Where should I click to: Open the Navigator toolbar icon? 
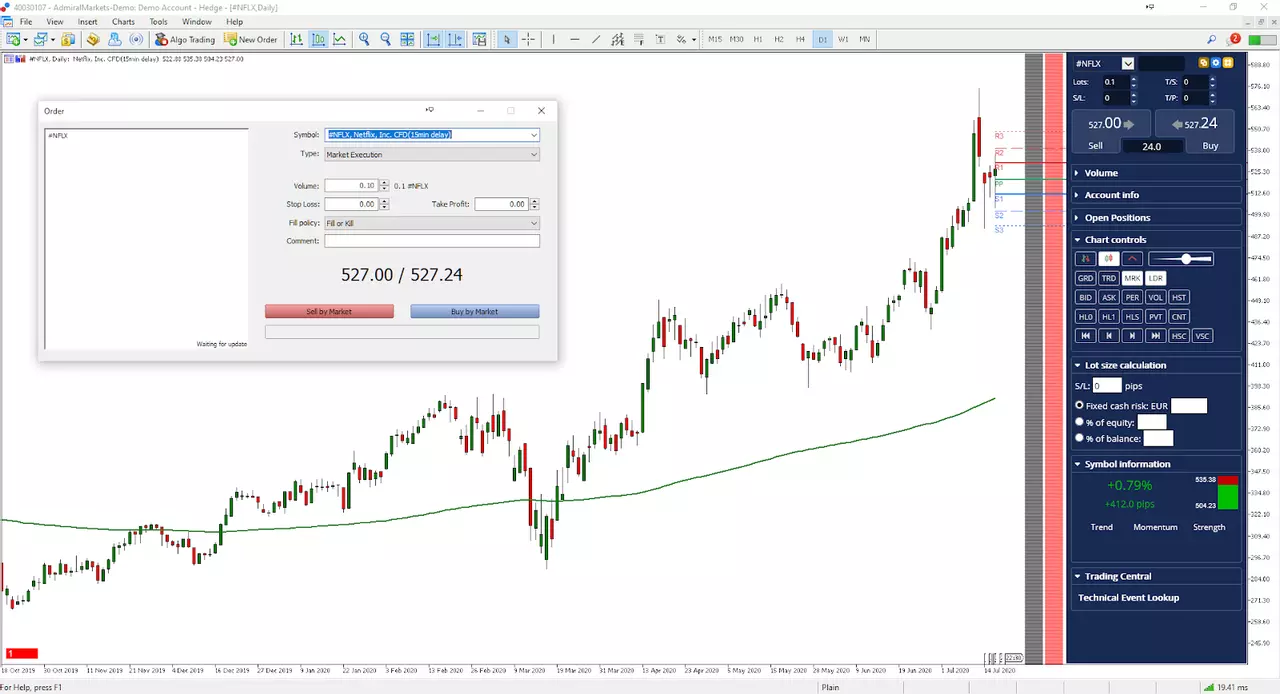click(93, 40)
